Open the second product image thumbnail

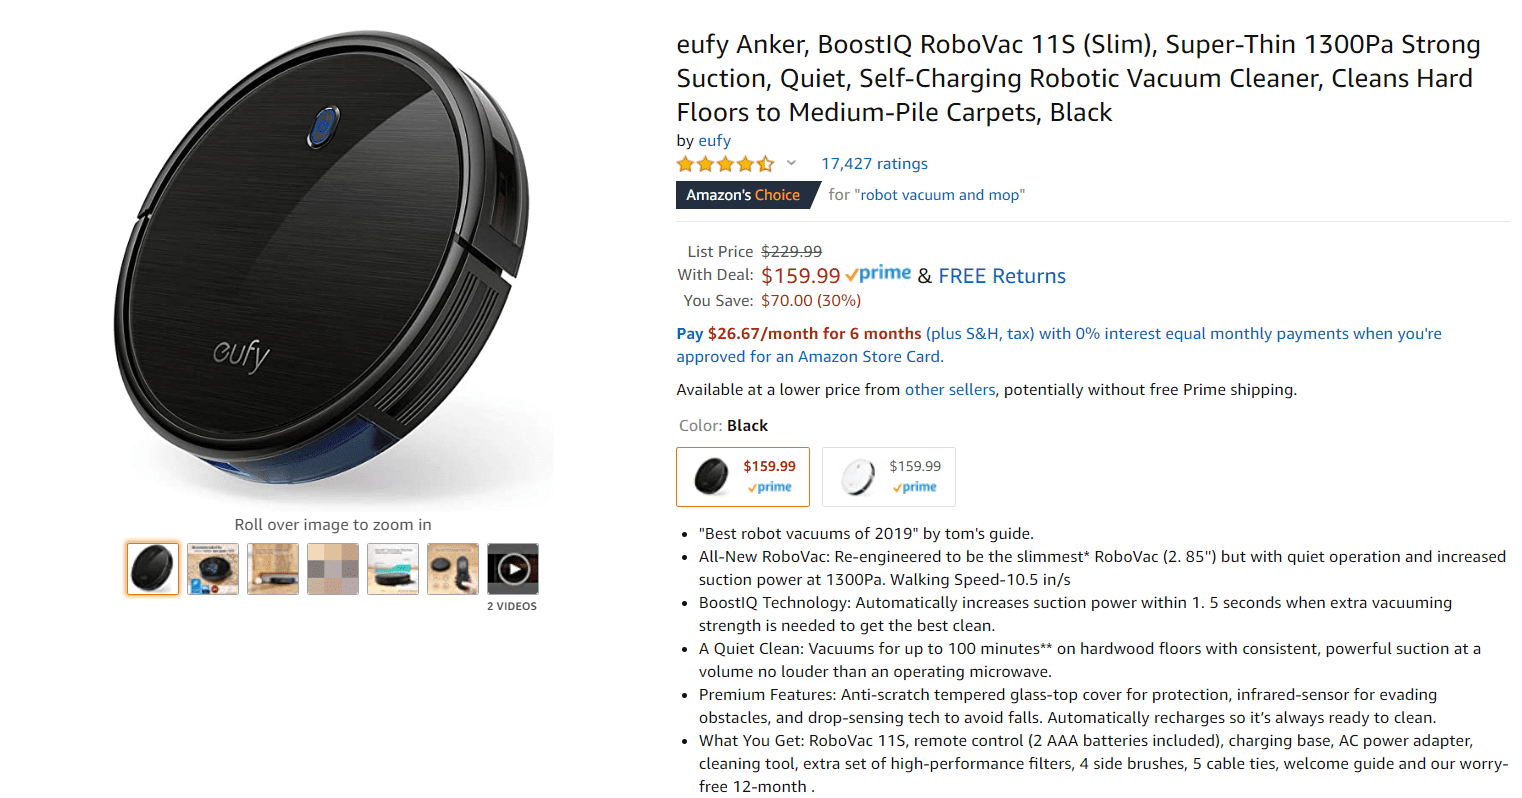[213, 569]
